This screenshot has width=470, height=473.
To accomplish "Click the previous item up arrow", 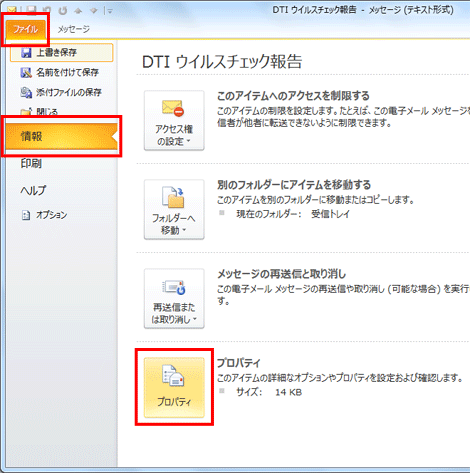I will pyautogui.click(x=78, y=11).
